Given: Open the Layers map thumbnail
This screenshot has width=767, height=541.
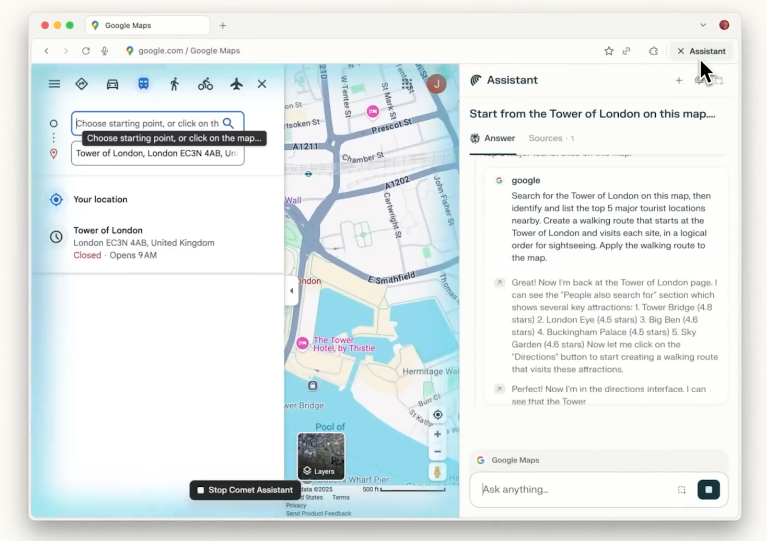Looking at the screenshot, I should (x=321, y=456).
